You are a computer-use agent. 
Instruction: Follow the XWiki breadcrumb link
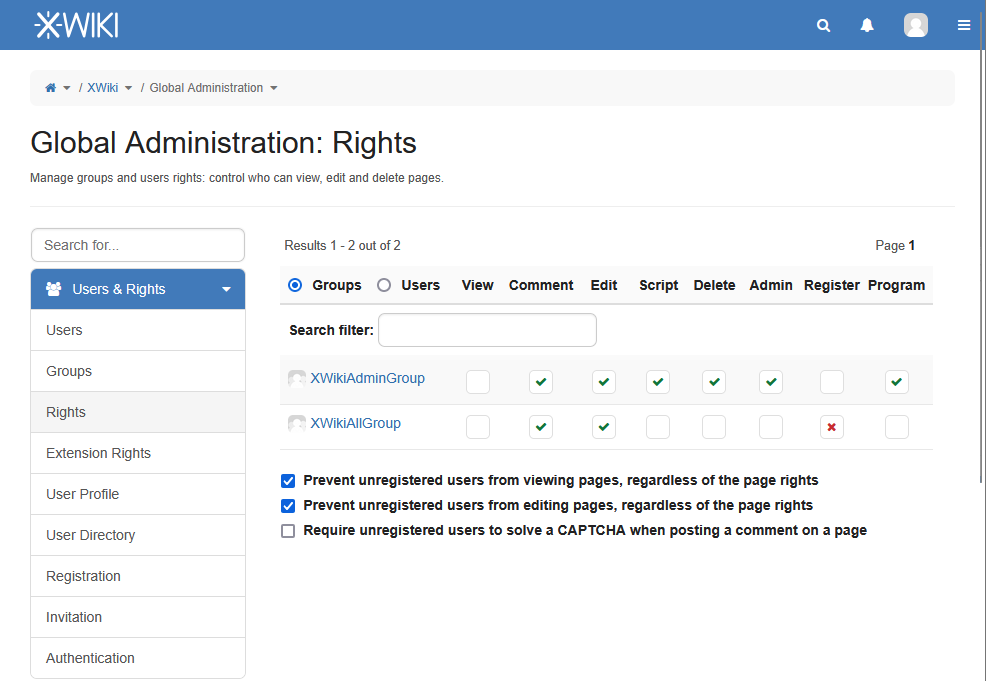[102, 88]
